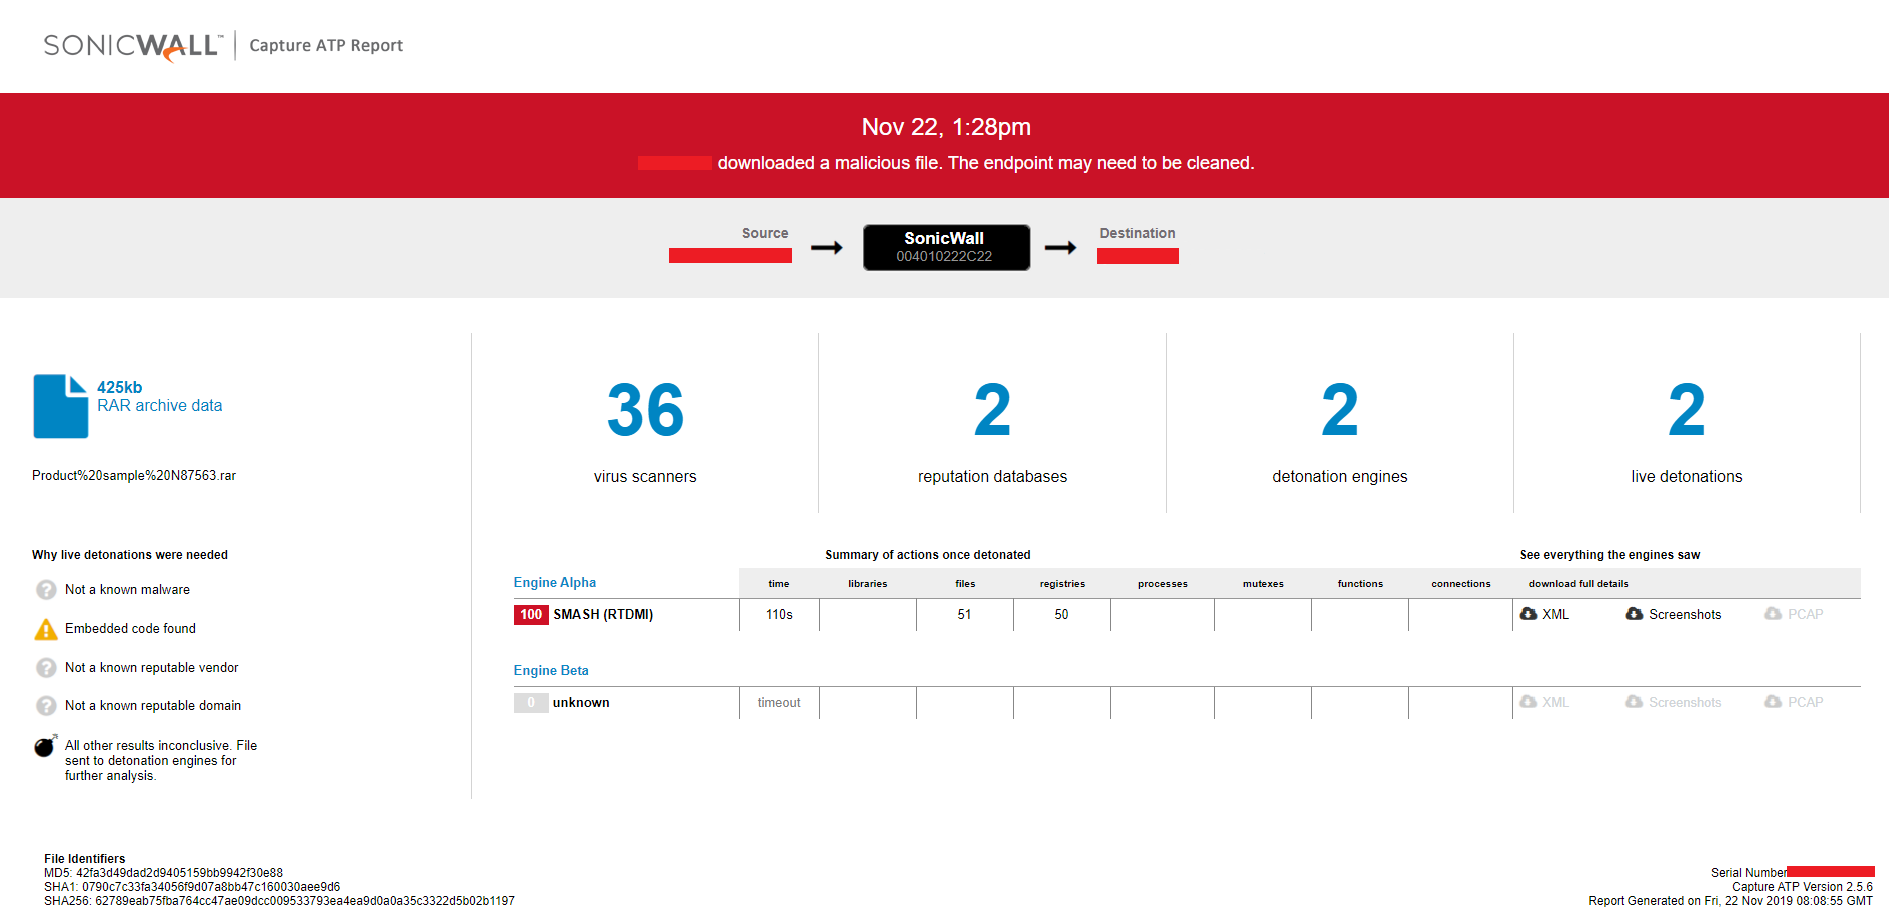Click the redacted Destination address bar

click(x=1138, y=256)
